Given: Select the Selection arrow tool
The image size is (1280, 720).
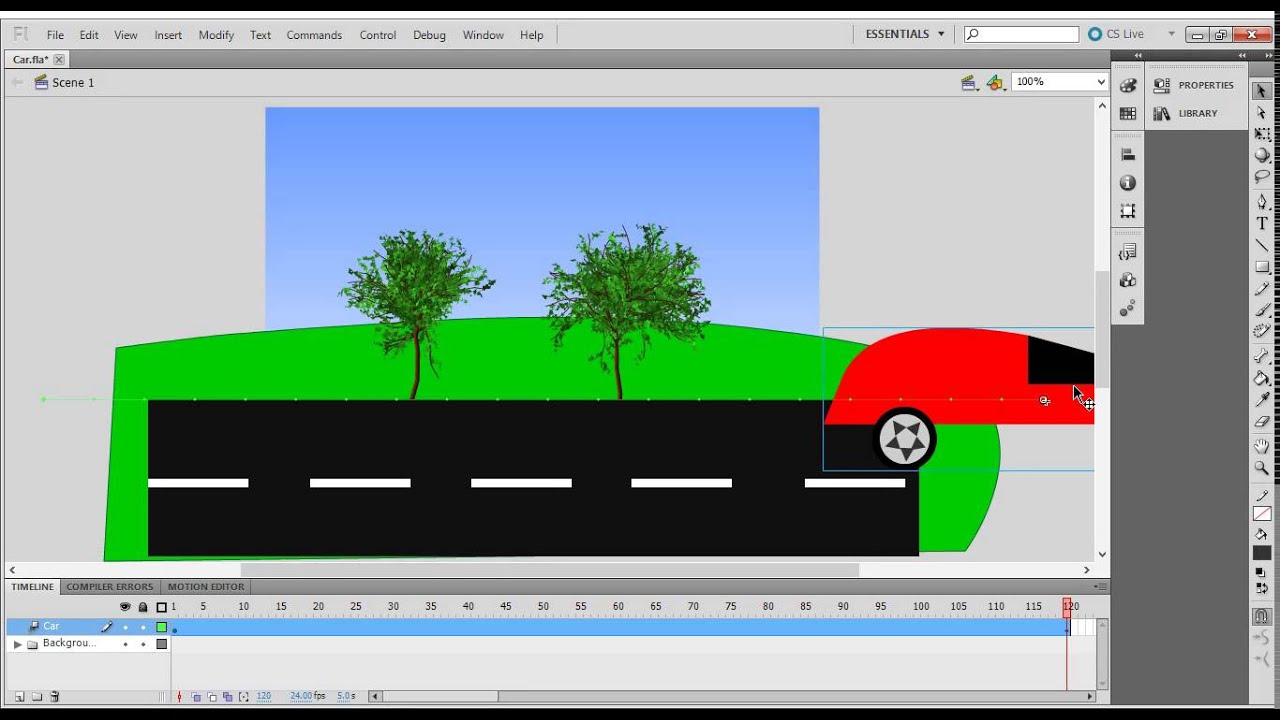Looking at the screenshot, I should pyautogui.click(x=1262, y=91).
